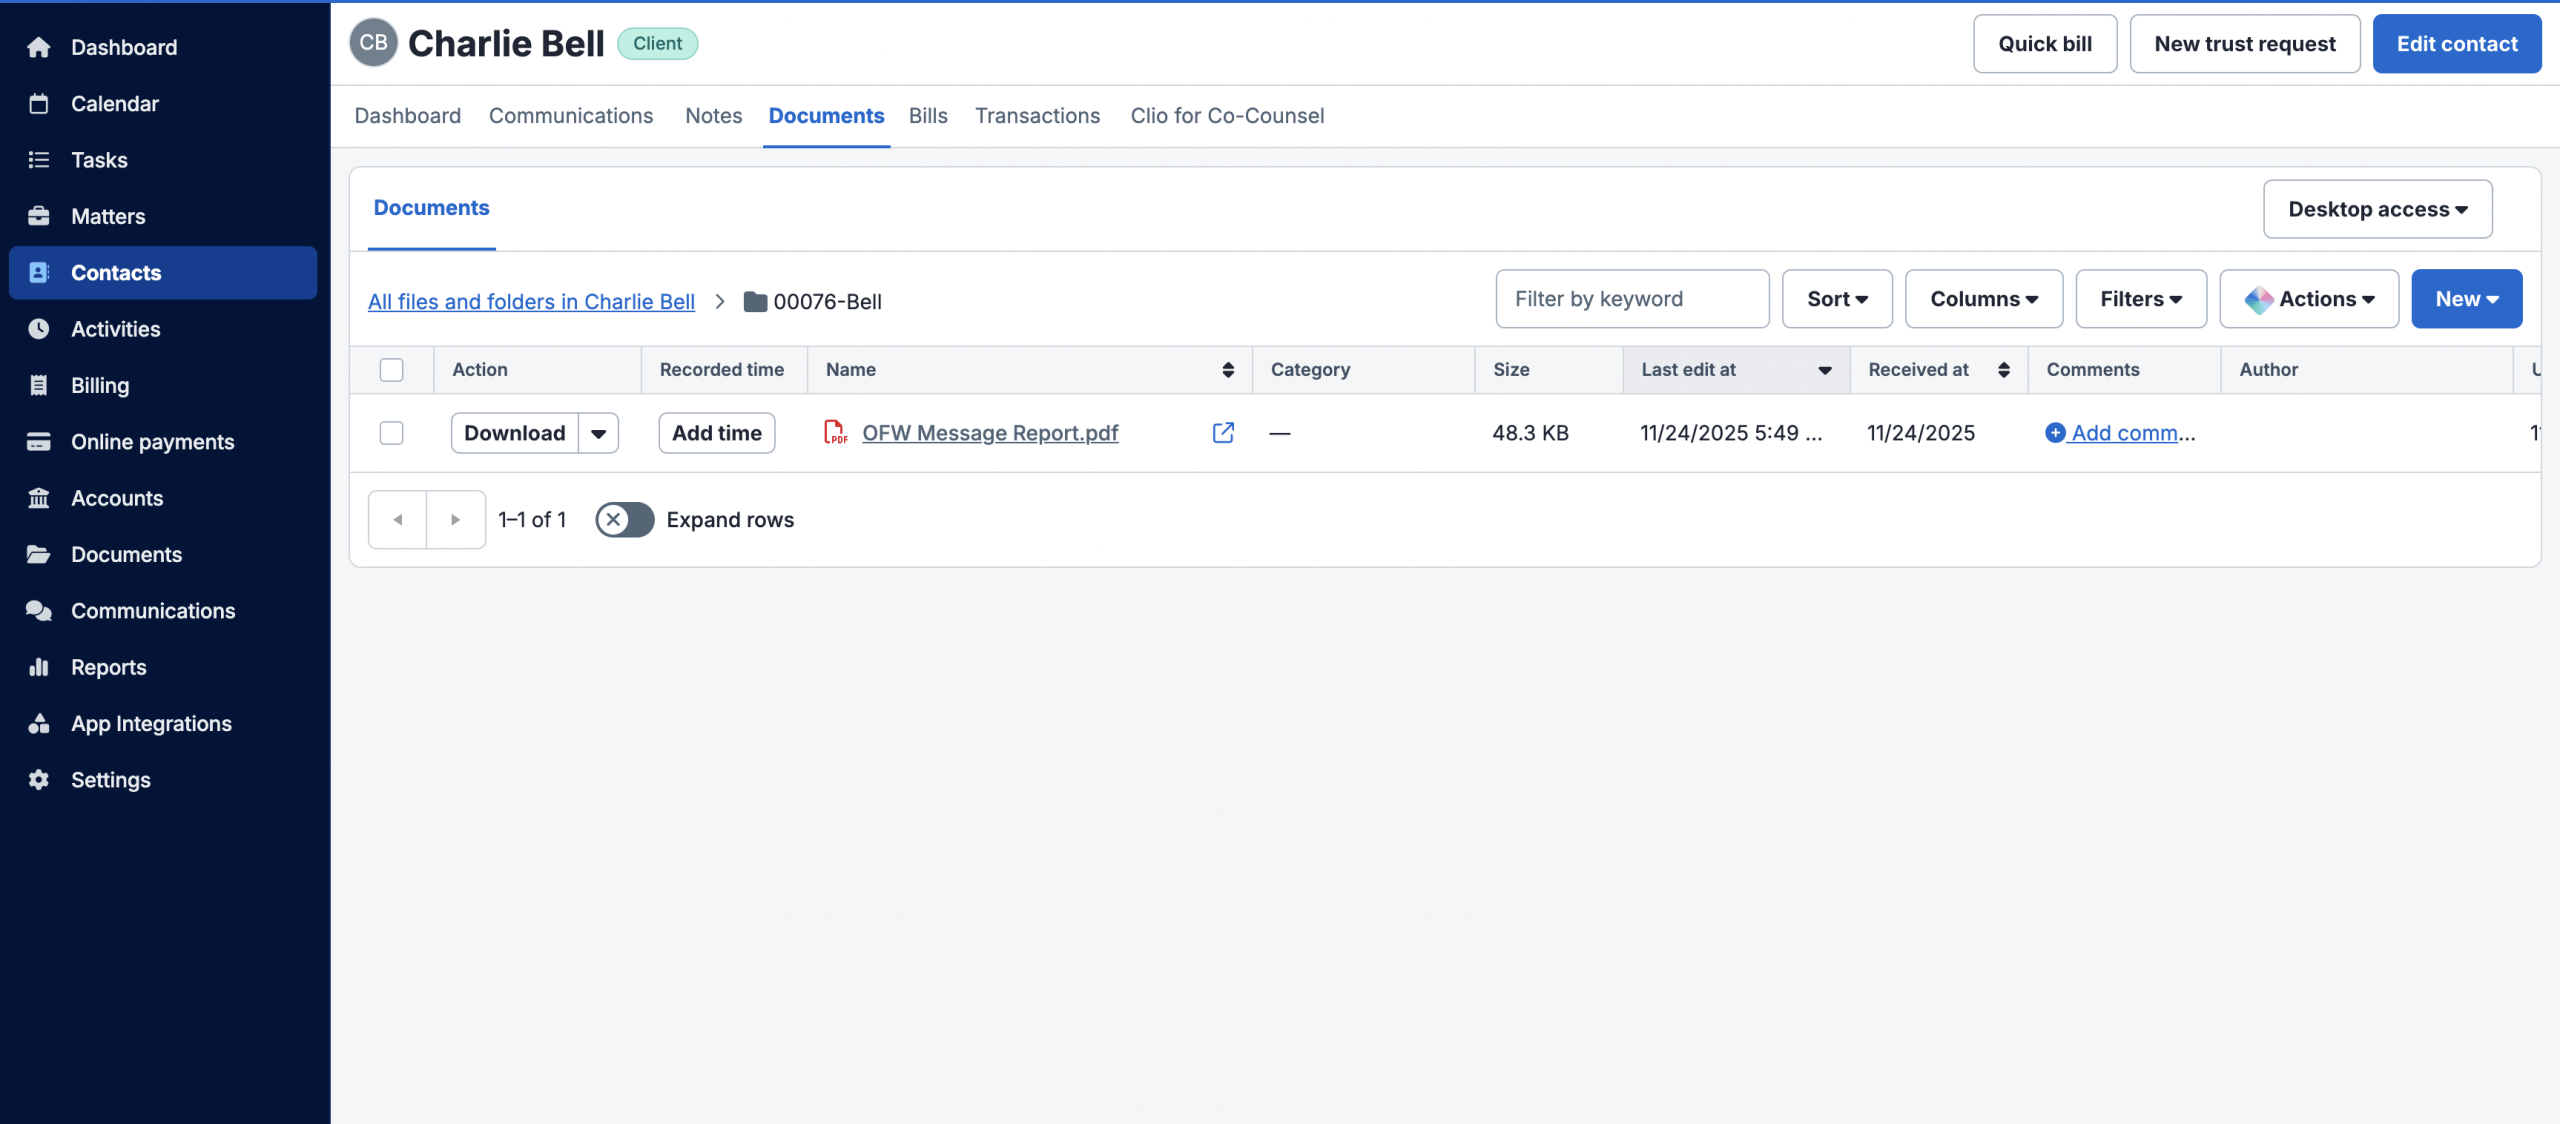Switch to the Bills tab
This screenshot has height=1124, width=2560.
tap(927, 116)
